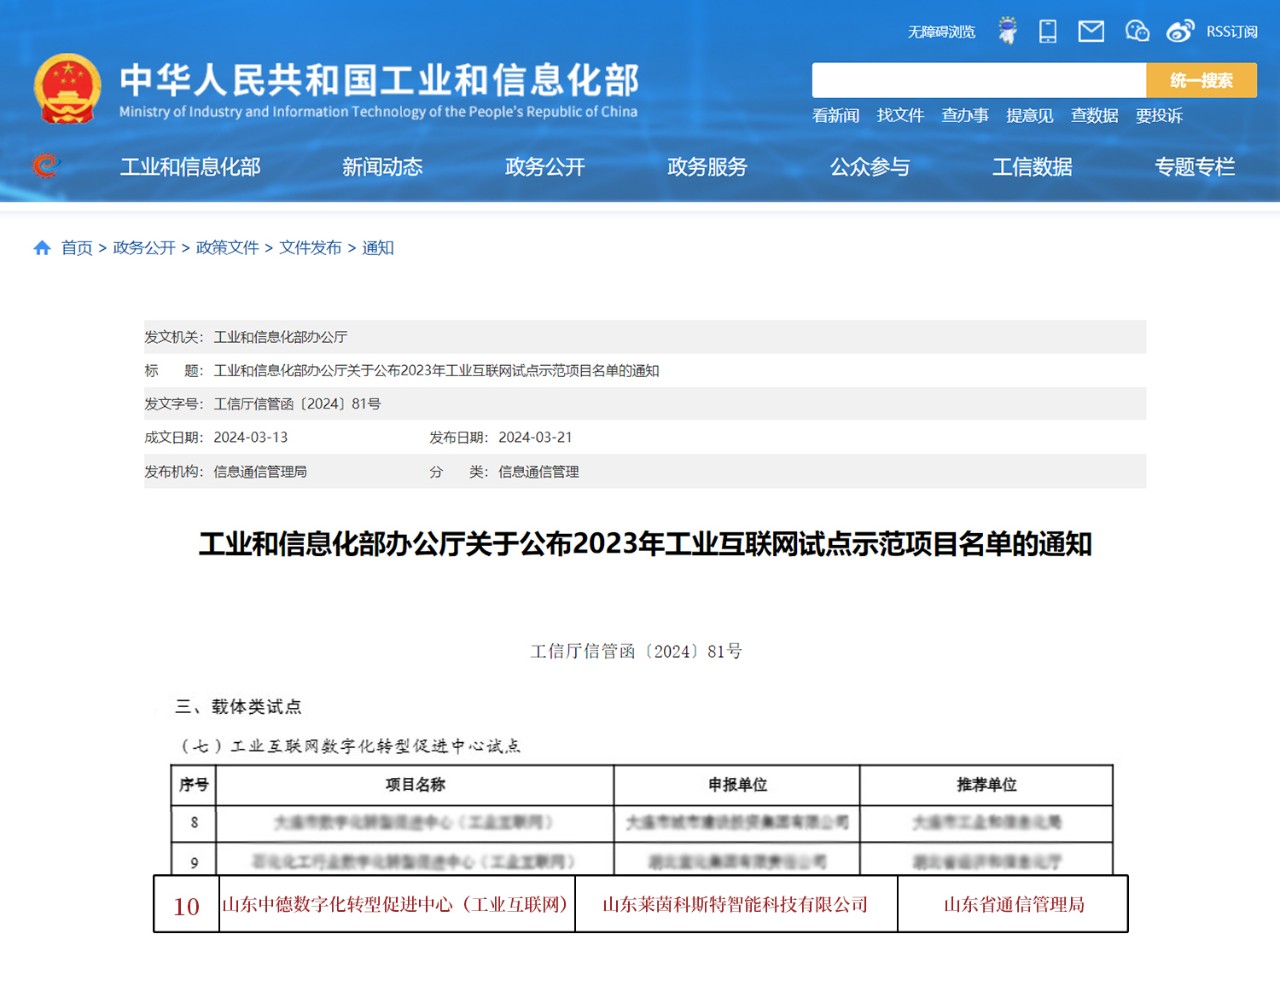Click the 申报单位 table column header
The image size is (1280, 992).
[x=737, y=785]
